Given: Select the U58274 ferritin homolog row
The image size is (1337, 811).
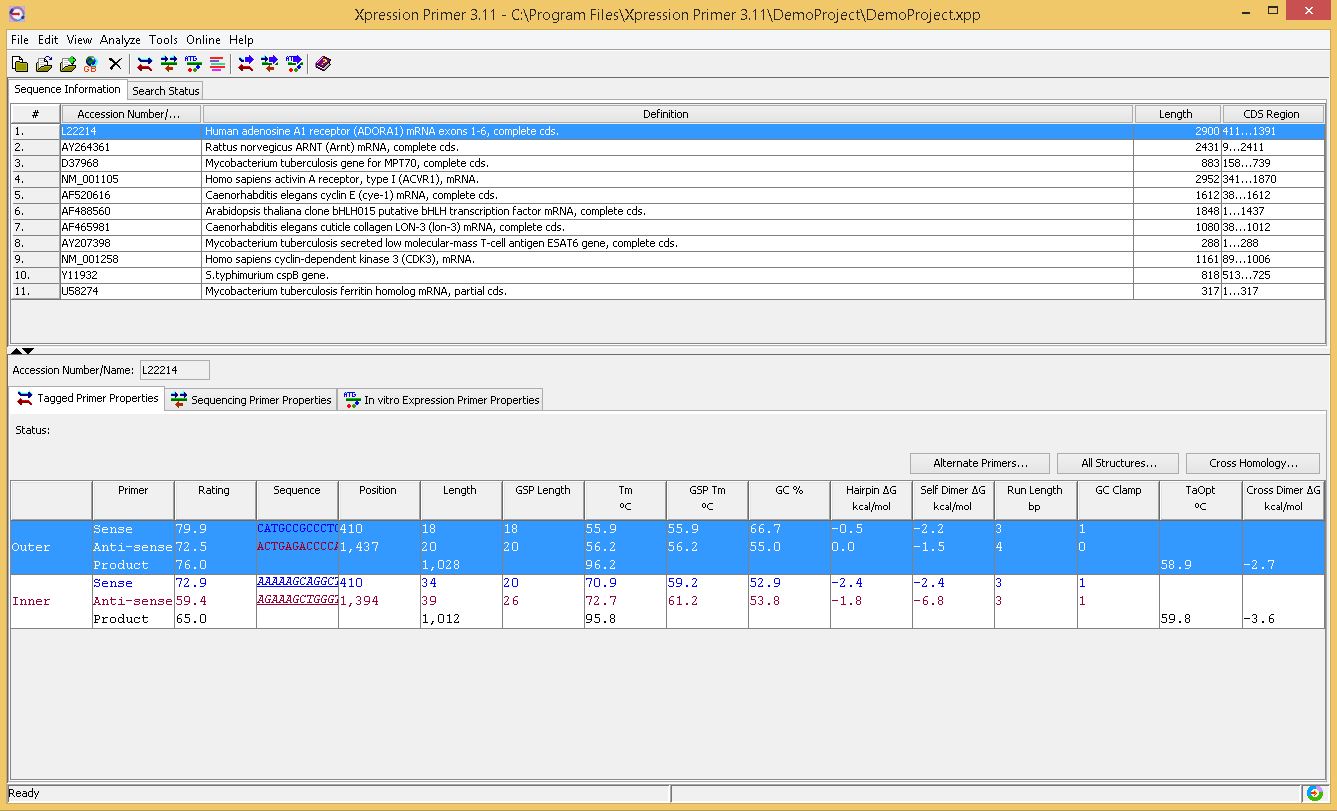Looking at the screenshot, I should tap(669, 291).
